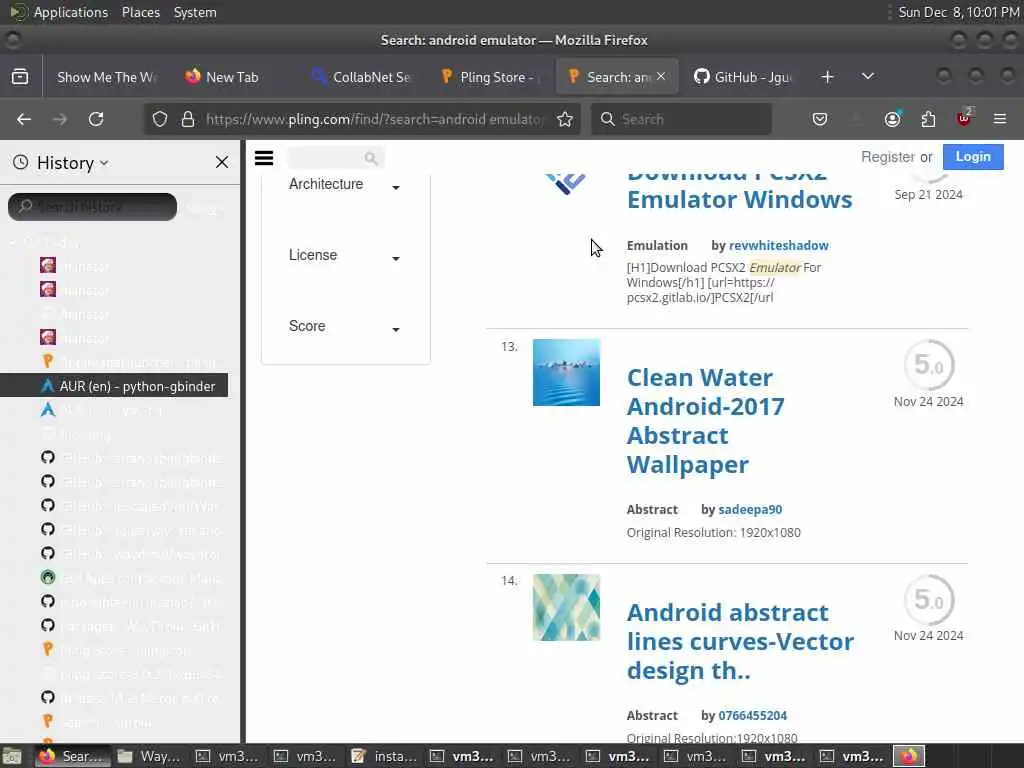This screenshot has height=768, width=1024.
Task: Open user 0766455204's profile link
Action: pos(752,716)
